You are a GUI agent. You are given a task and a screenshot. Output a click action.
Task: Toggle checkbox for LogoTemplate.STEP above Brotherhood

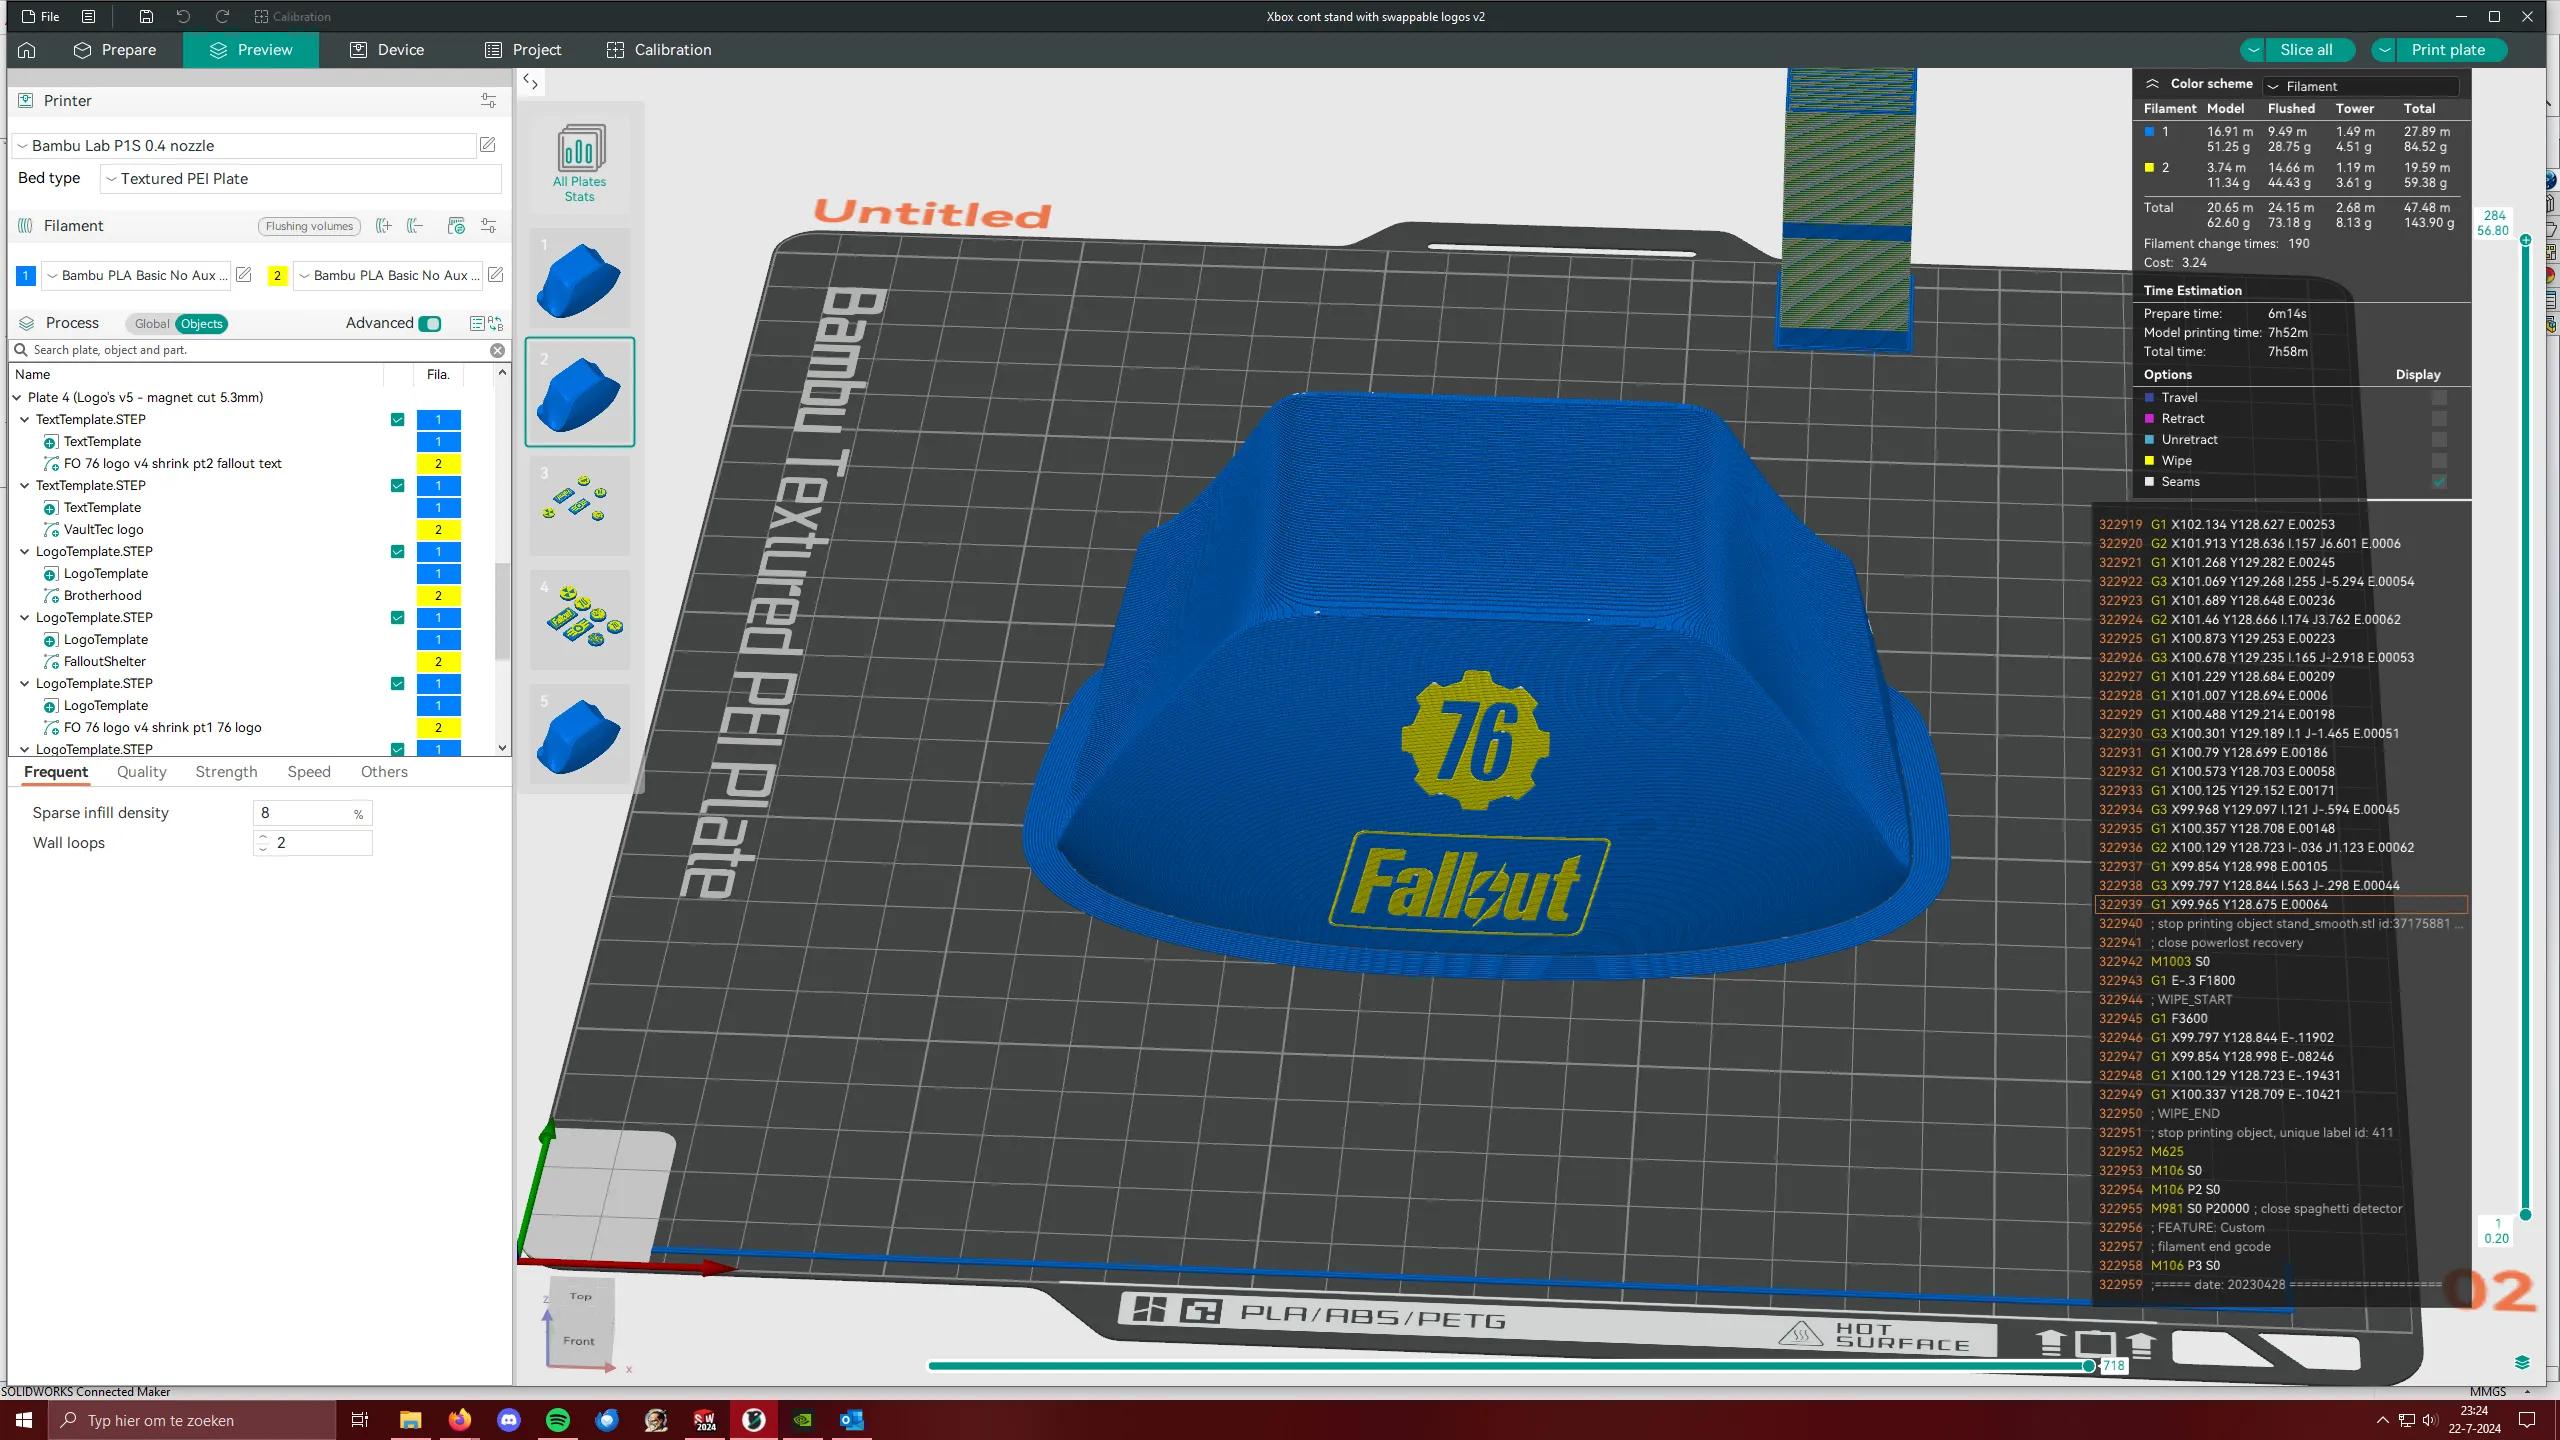[398, 552]
